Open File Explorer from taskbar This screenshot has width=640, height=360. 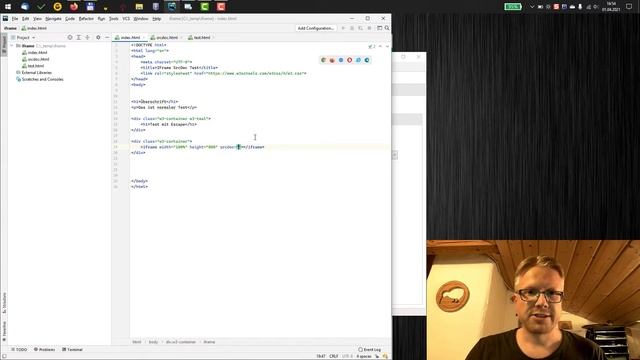pos(139,7)
